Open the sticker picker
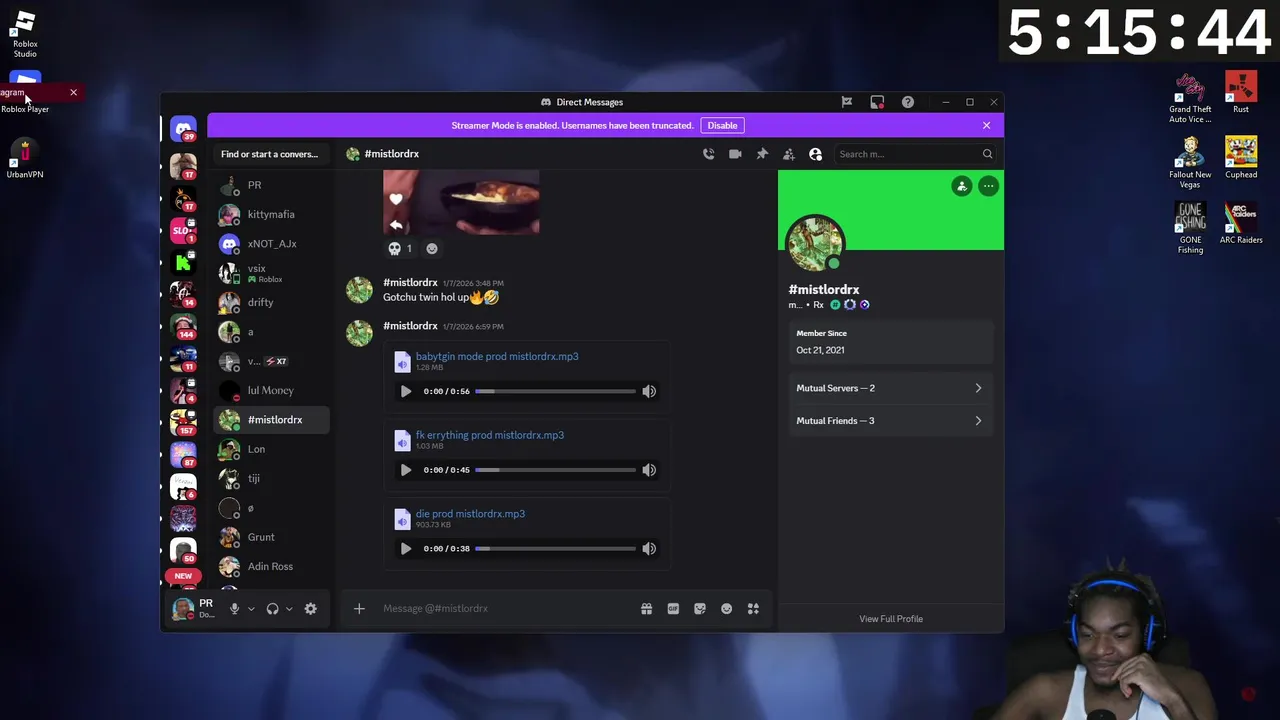Screen dimensions: 1280x720 pyautogui.click(x=700, y=608)
